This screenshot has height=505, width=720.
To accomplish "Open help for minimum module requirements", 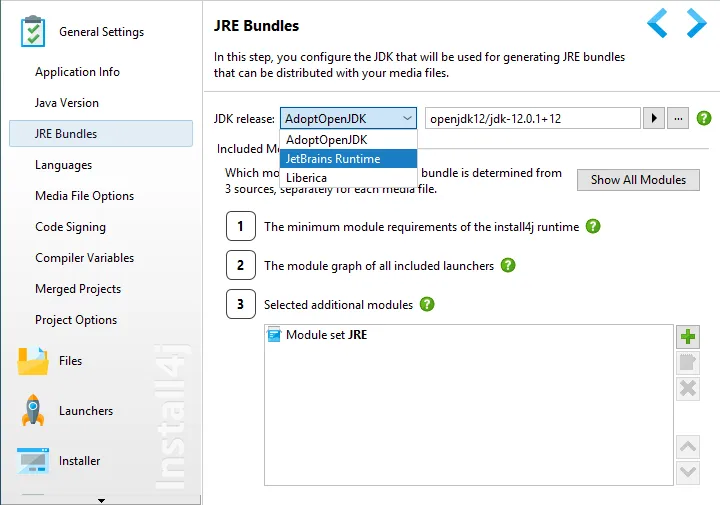I will (593, 226).
